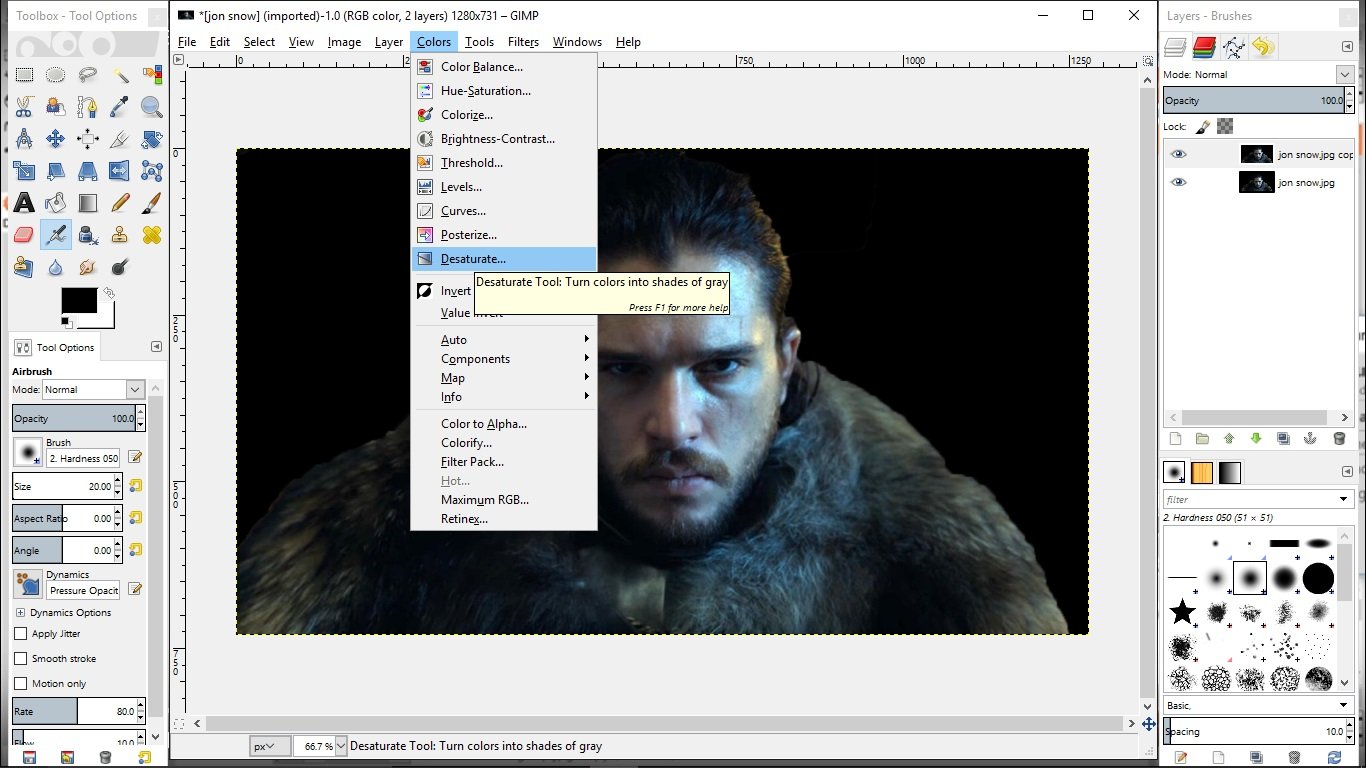This screenshot has height=768, width=1366.
Task: Select the Eraser tool
Action: pos(24,235)
